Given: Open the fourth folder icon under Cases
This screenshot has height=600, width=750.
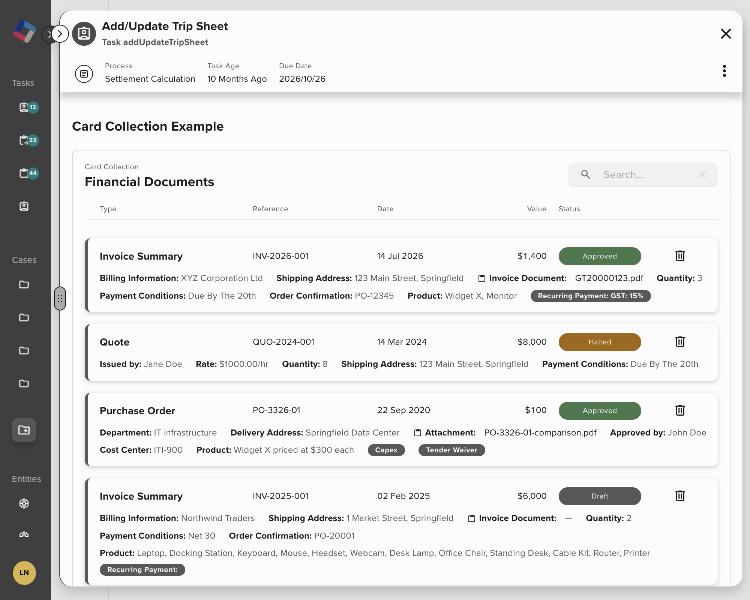Looking at the screenshot, I should pos(24,384).
